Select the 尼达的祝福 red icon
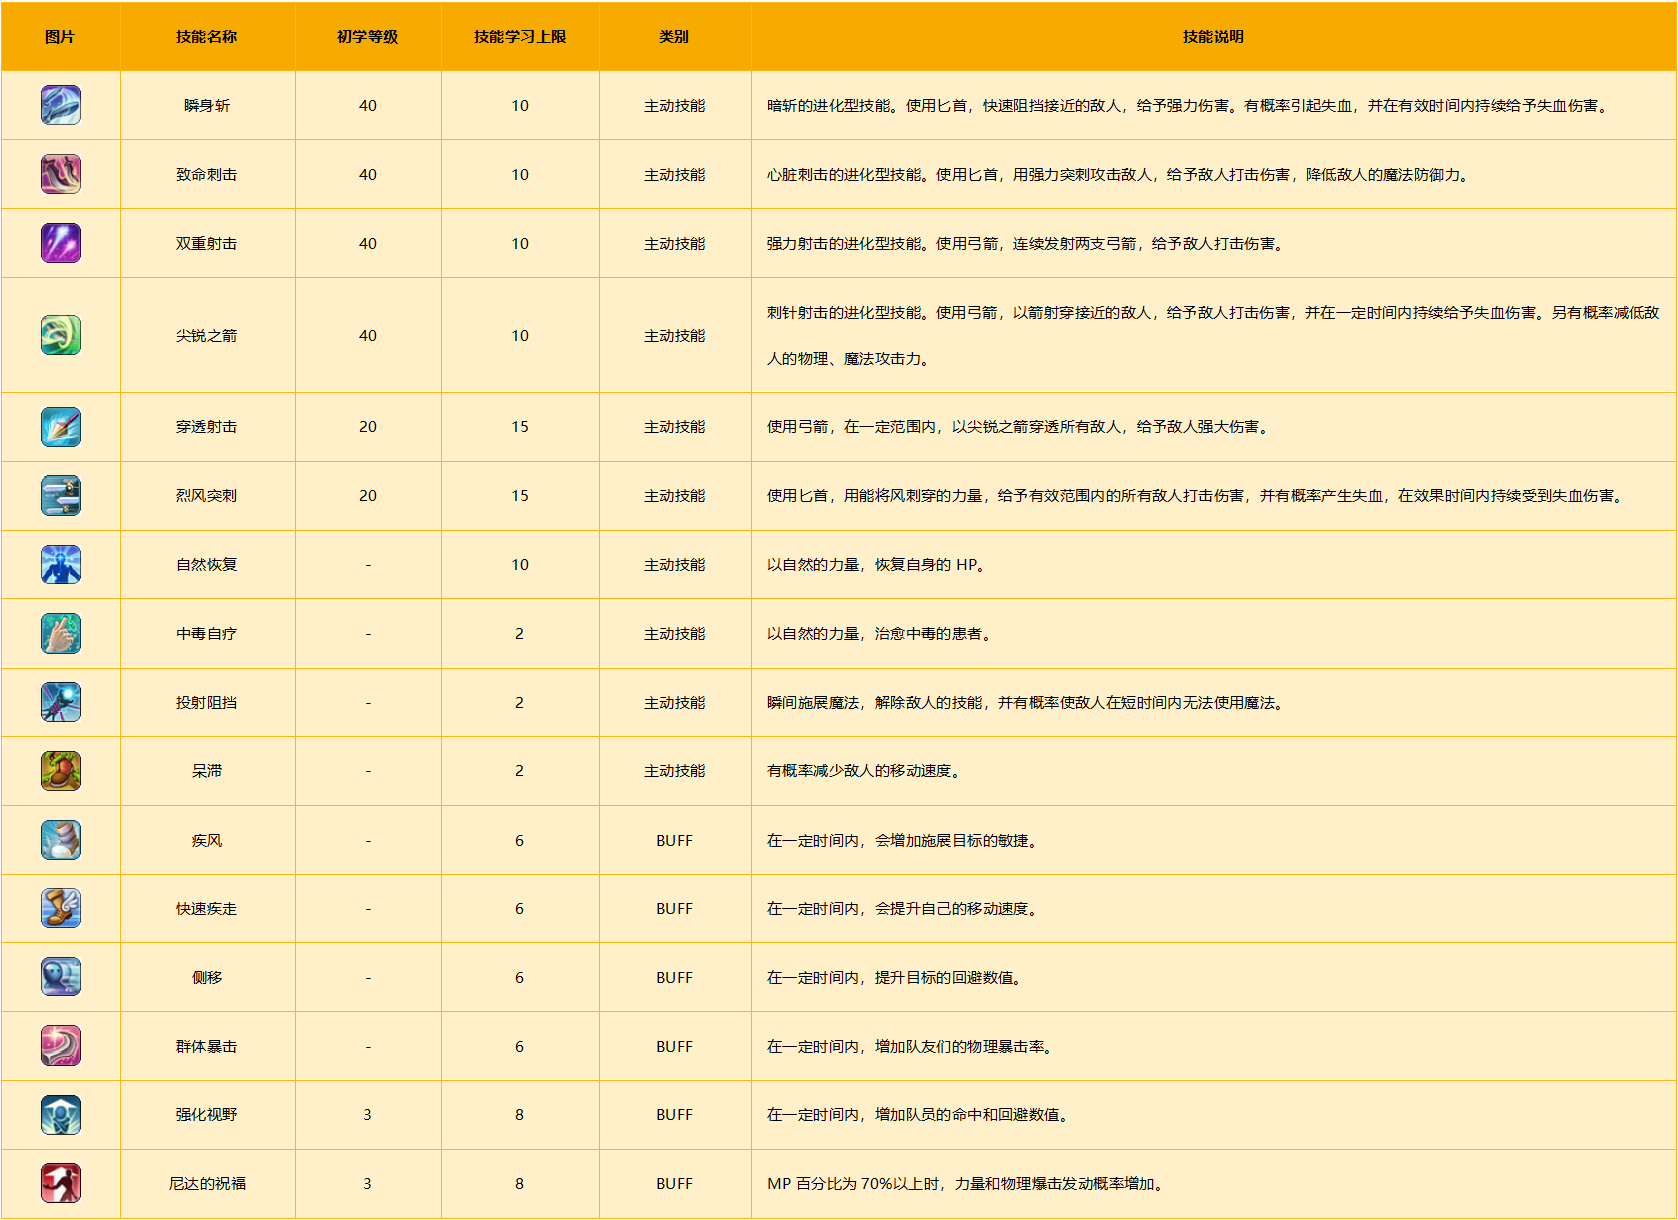This screenshot has height=1220, width=1678. click(x=61, y=1183)
